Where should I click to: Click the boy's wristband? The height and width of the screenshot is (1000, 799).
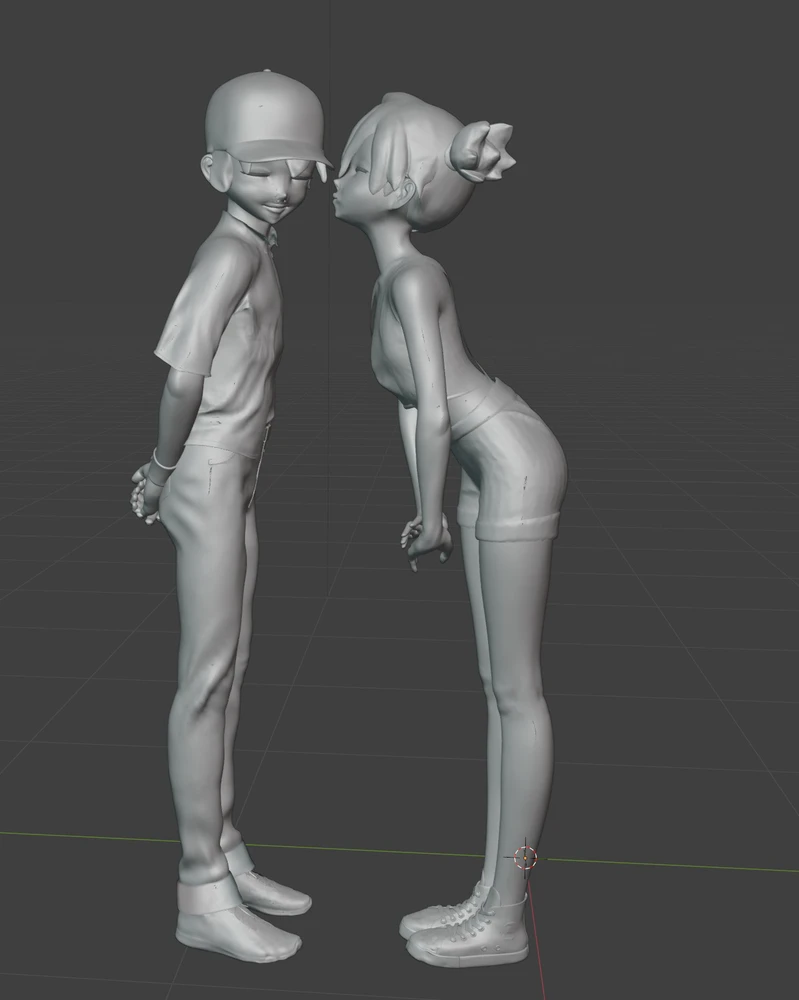163,460
